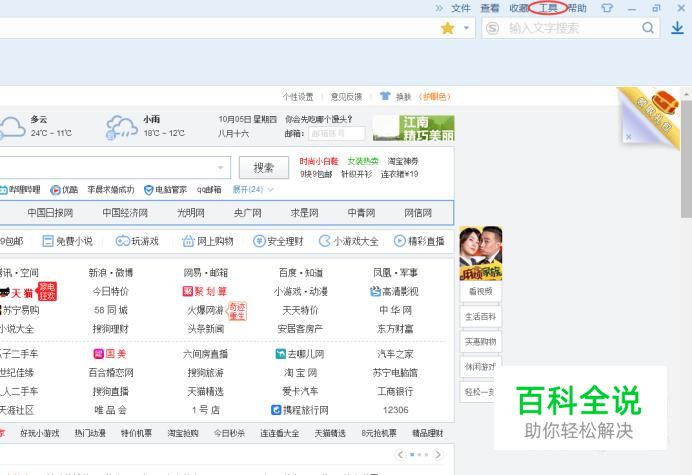This screenshot has width=692, height=475.
Task: Open the 聚划算 red icon link
Action: click(x=188, y=291)
